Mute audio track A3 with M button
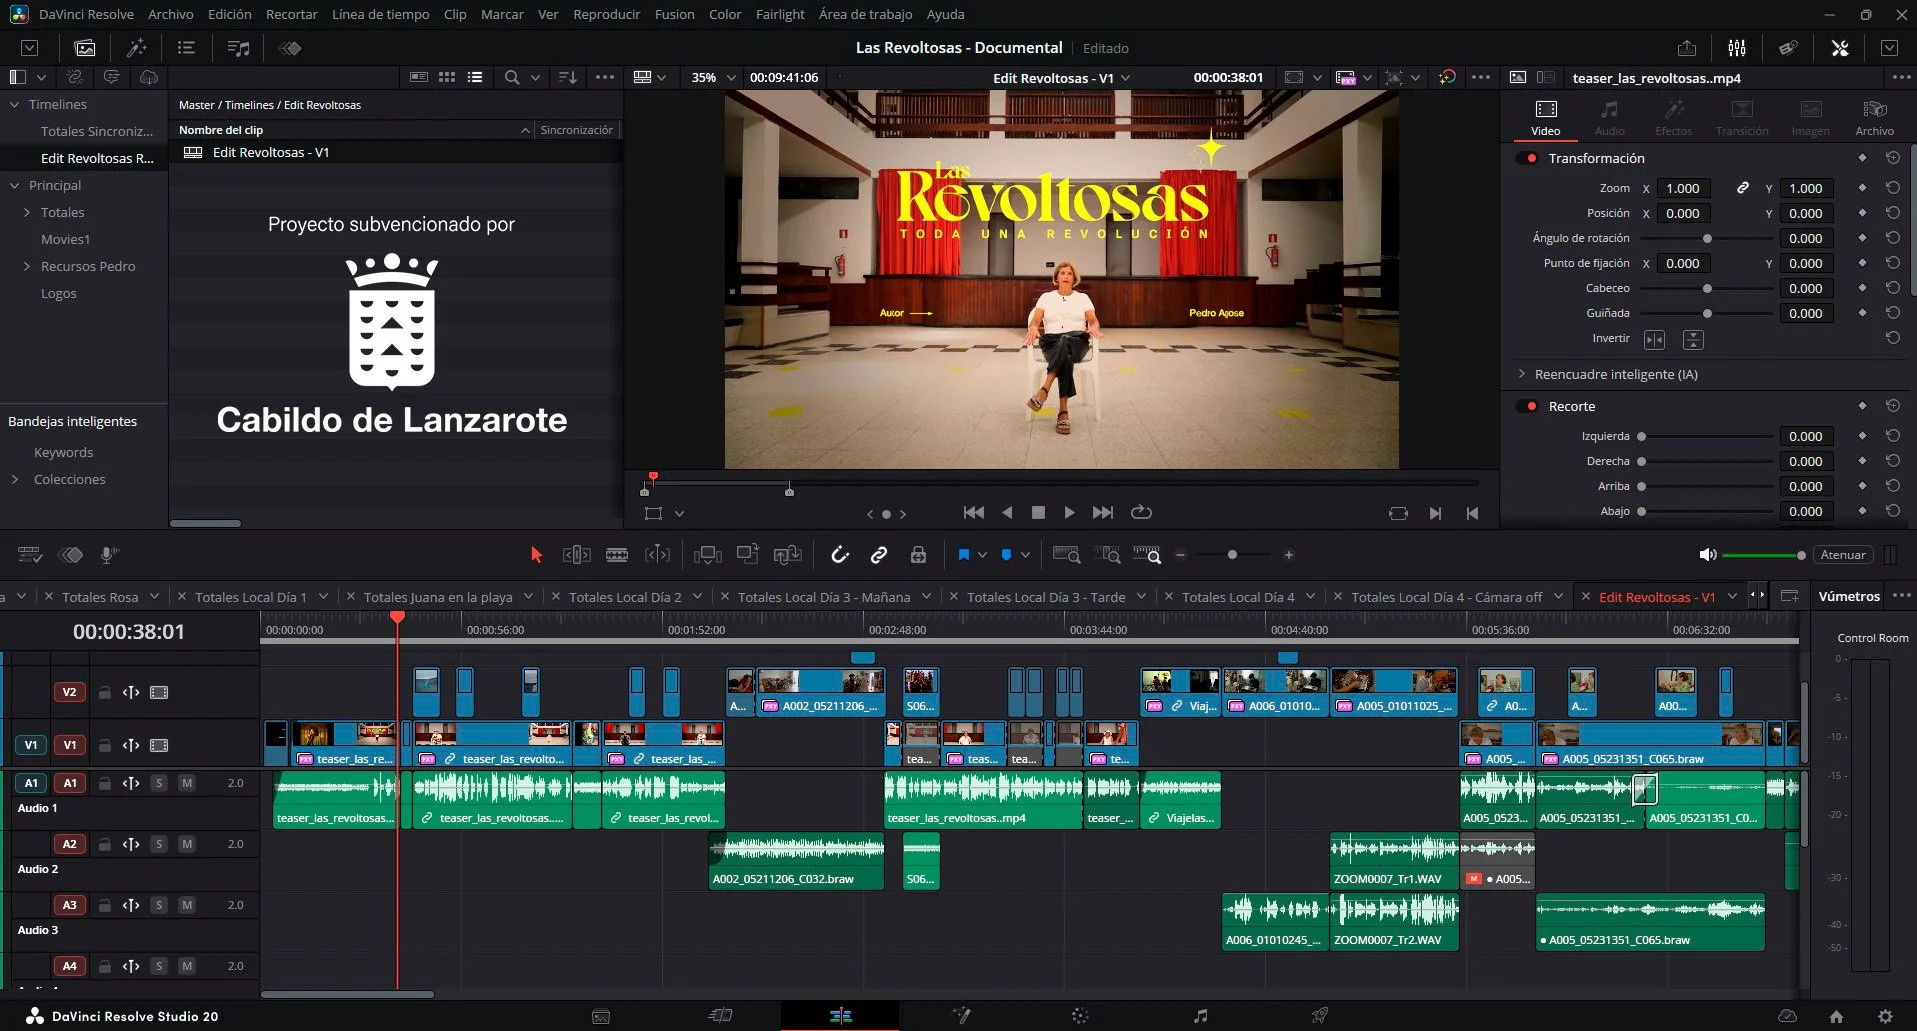 click(186, 905)
